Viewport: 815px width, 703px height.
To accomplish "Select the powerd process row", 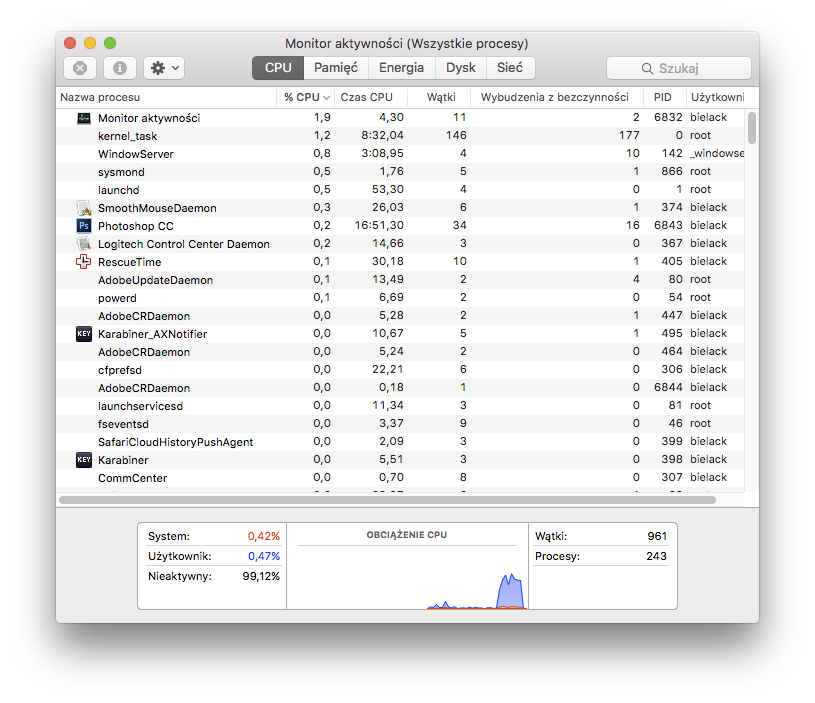I will tap(400, 298).
